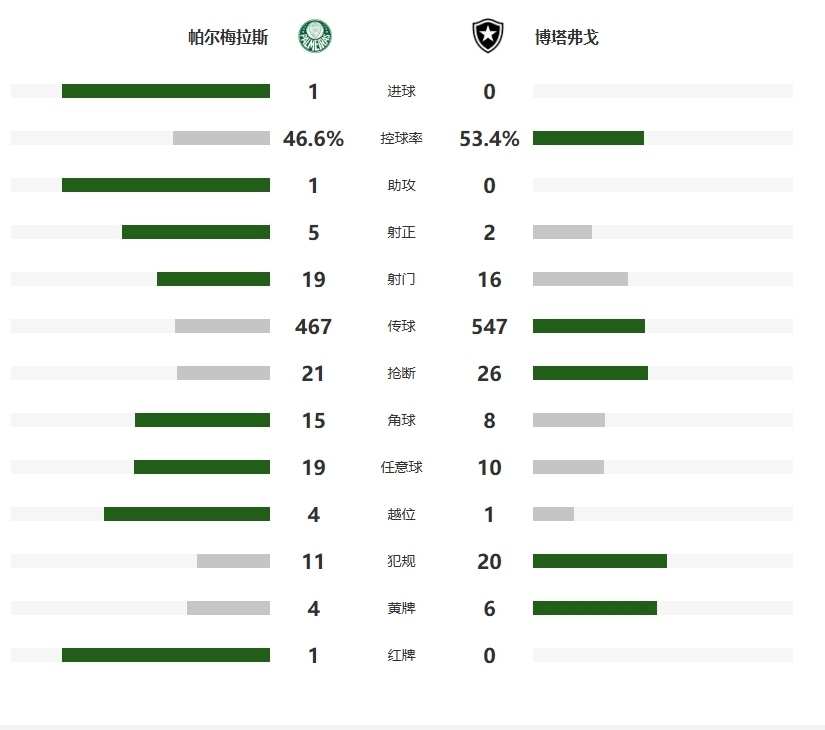Select the 控球率 stat label
825x730 pixels.
tap(401, 138)
